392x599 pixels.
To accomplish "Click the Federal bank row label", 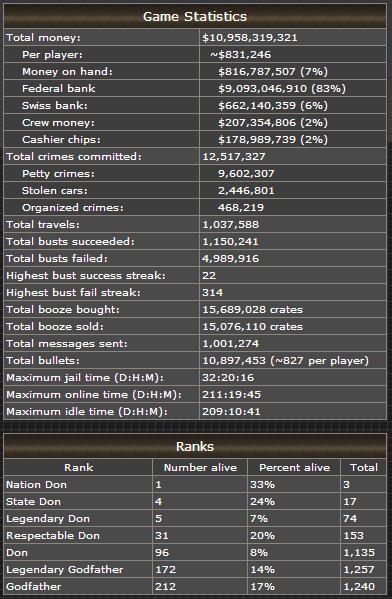I will (58, 89).
